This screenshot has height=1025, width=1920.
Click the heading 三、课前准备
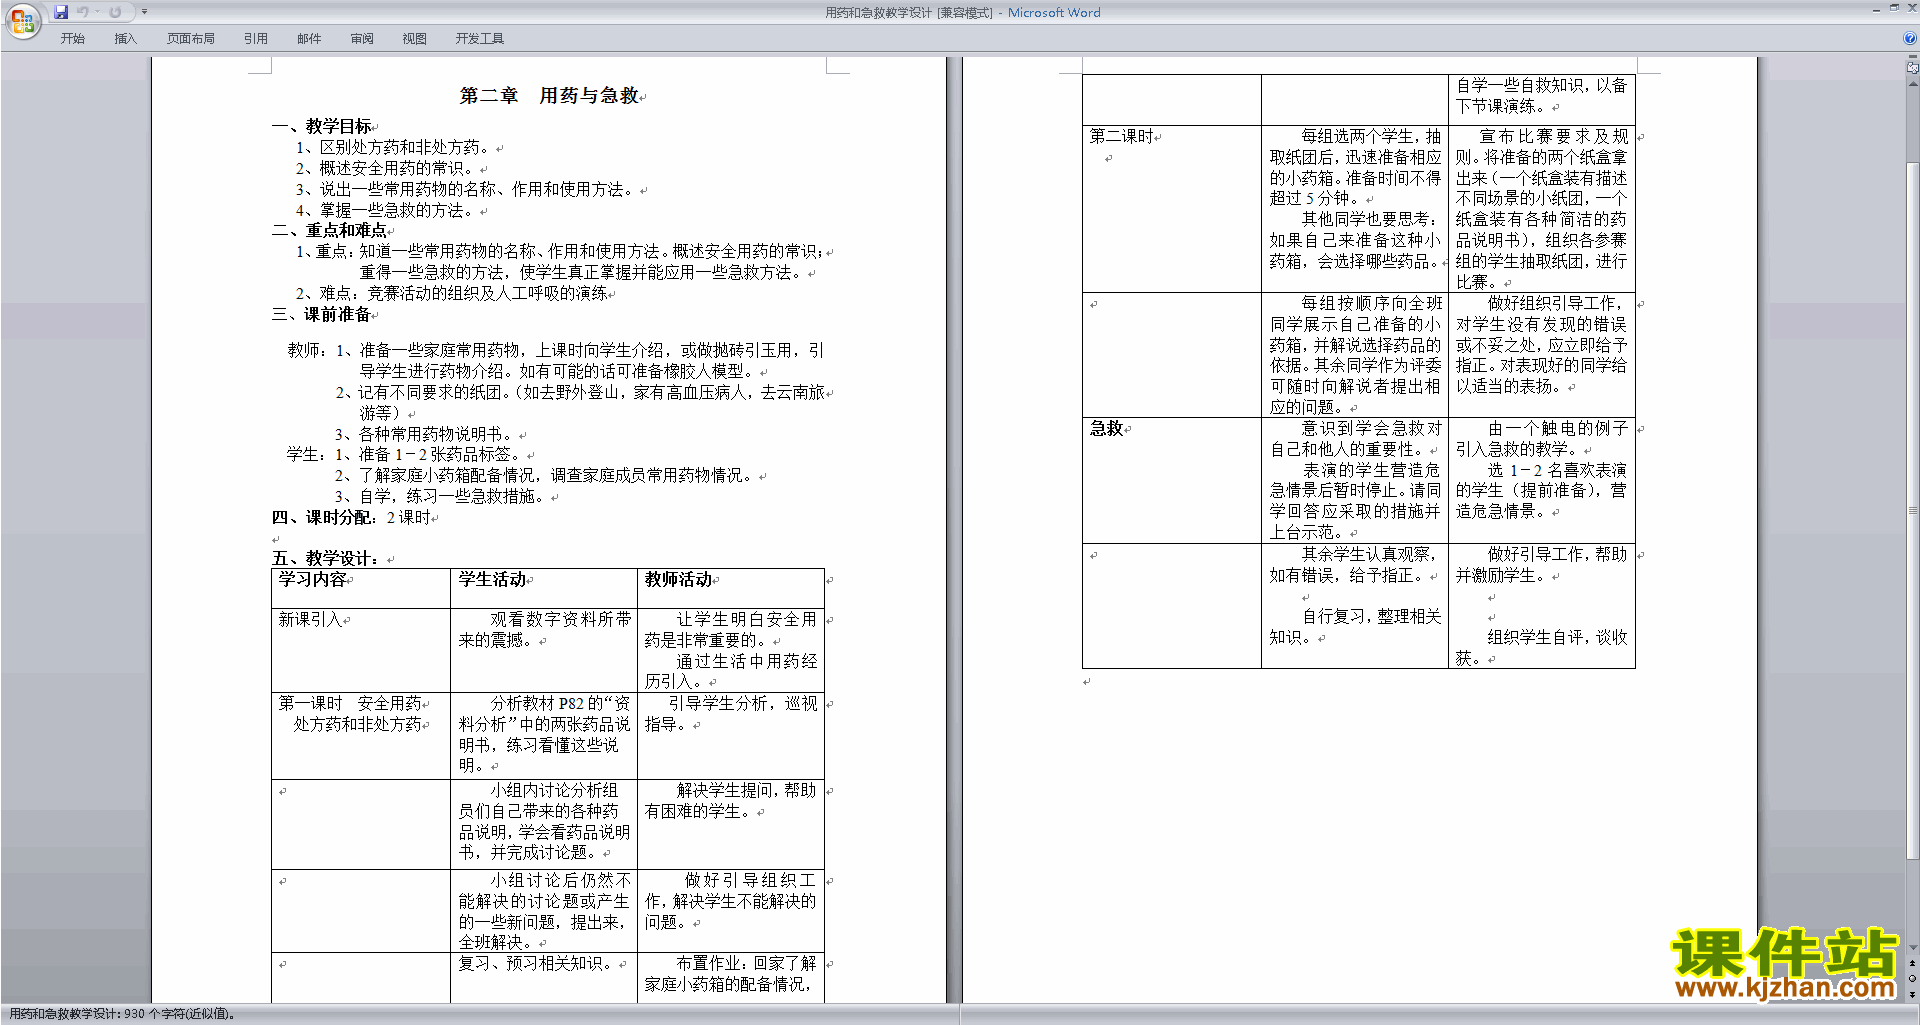coord(321,314)
